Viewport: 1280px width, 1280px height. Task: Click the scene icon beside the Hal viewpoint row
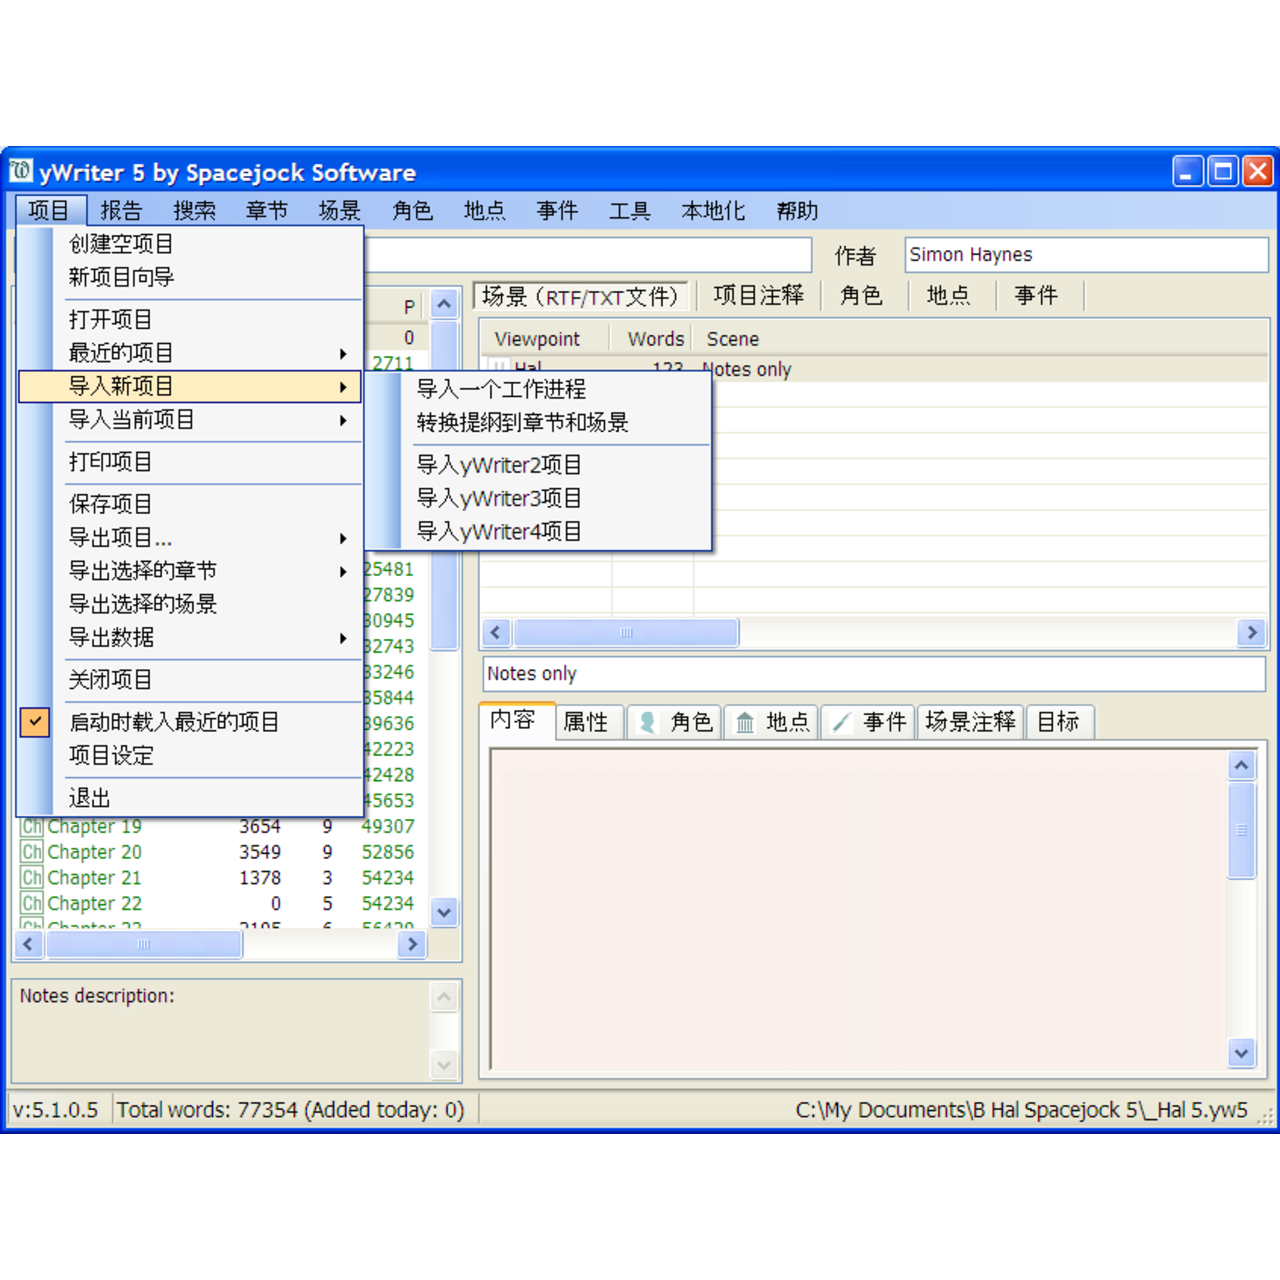pos(498,368)
